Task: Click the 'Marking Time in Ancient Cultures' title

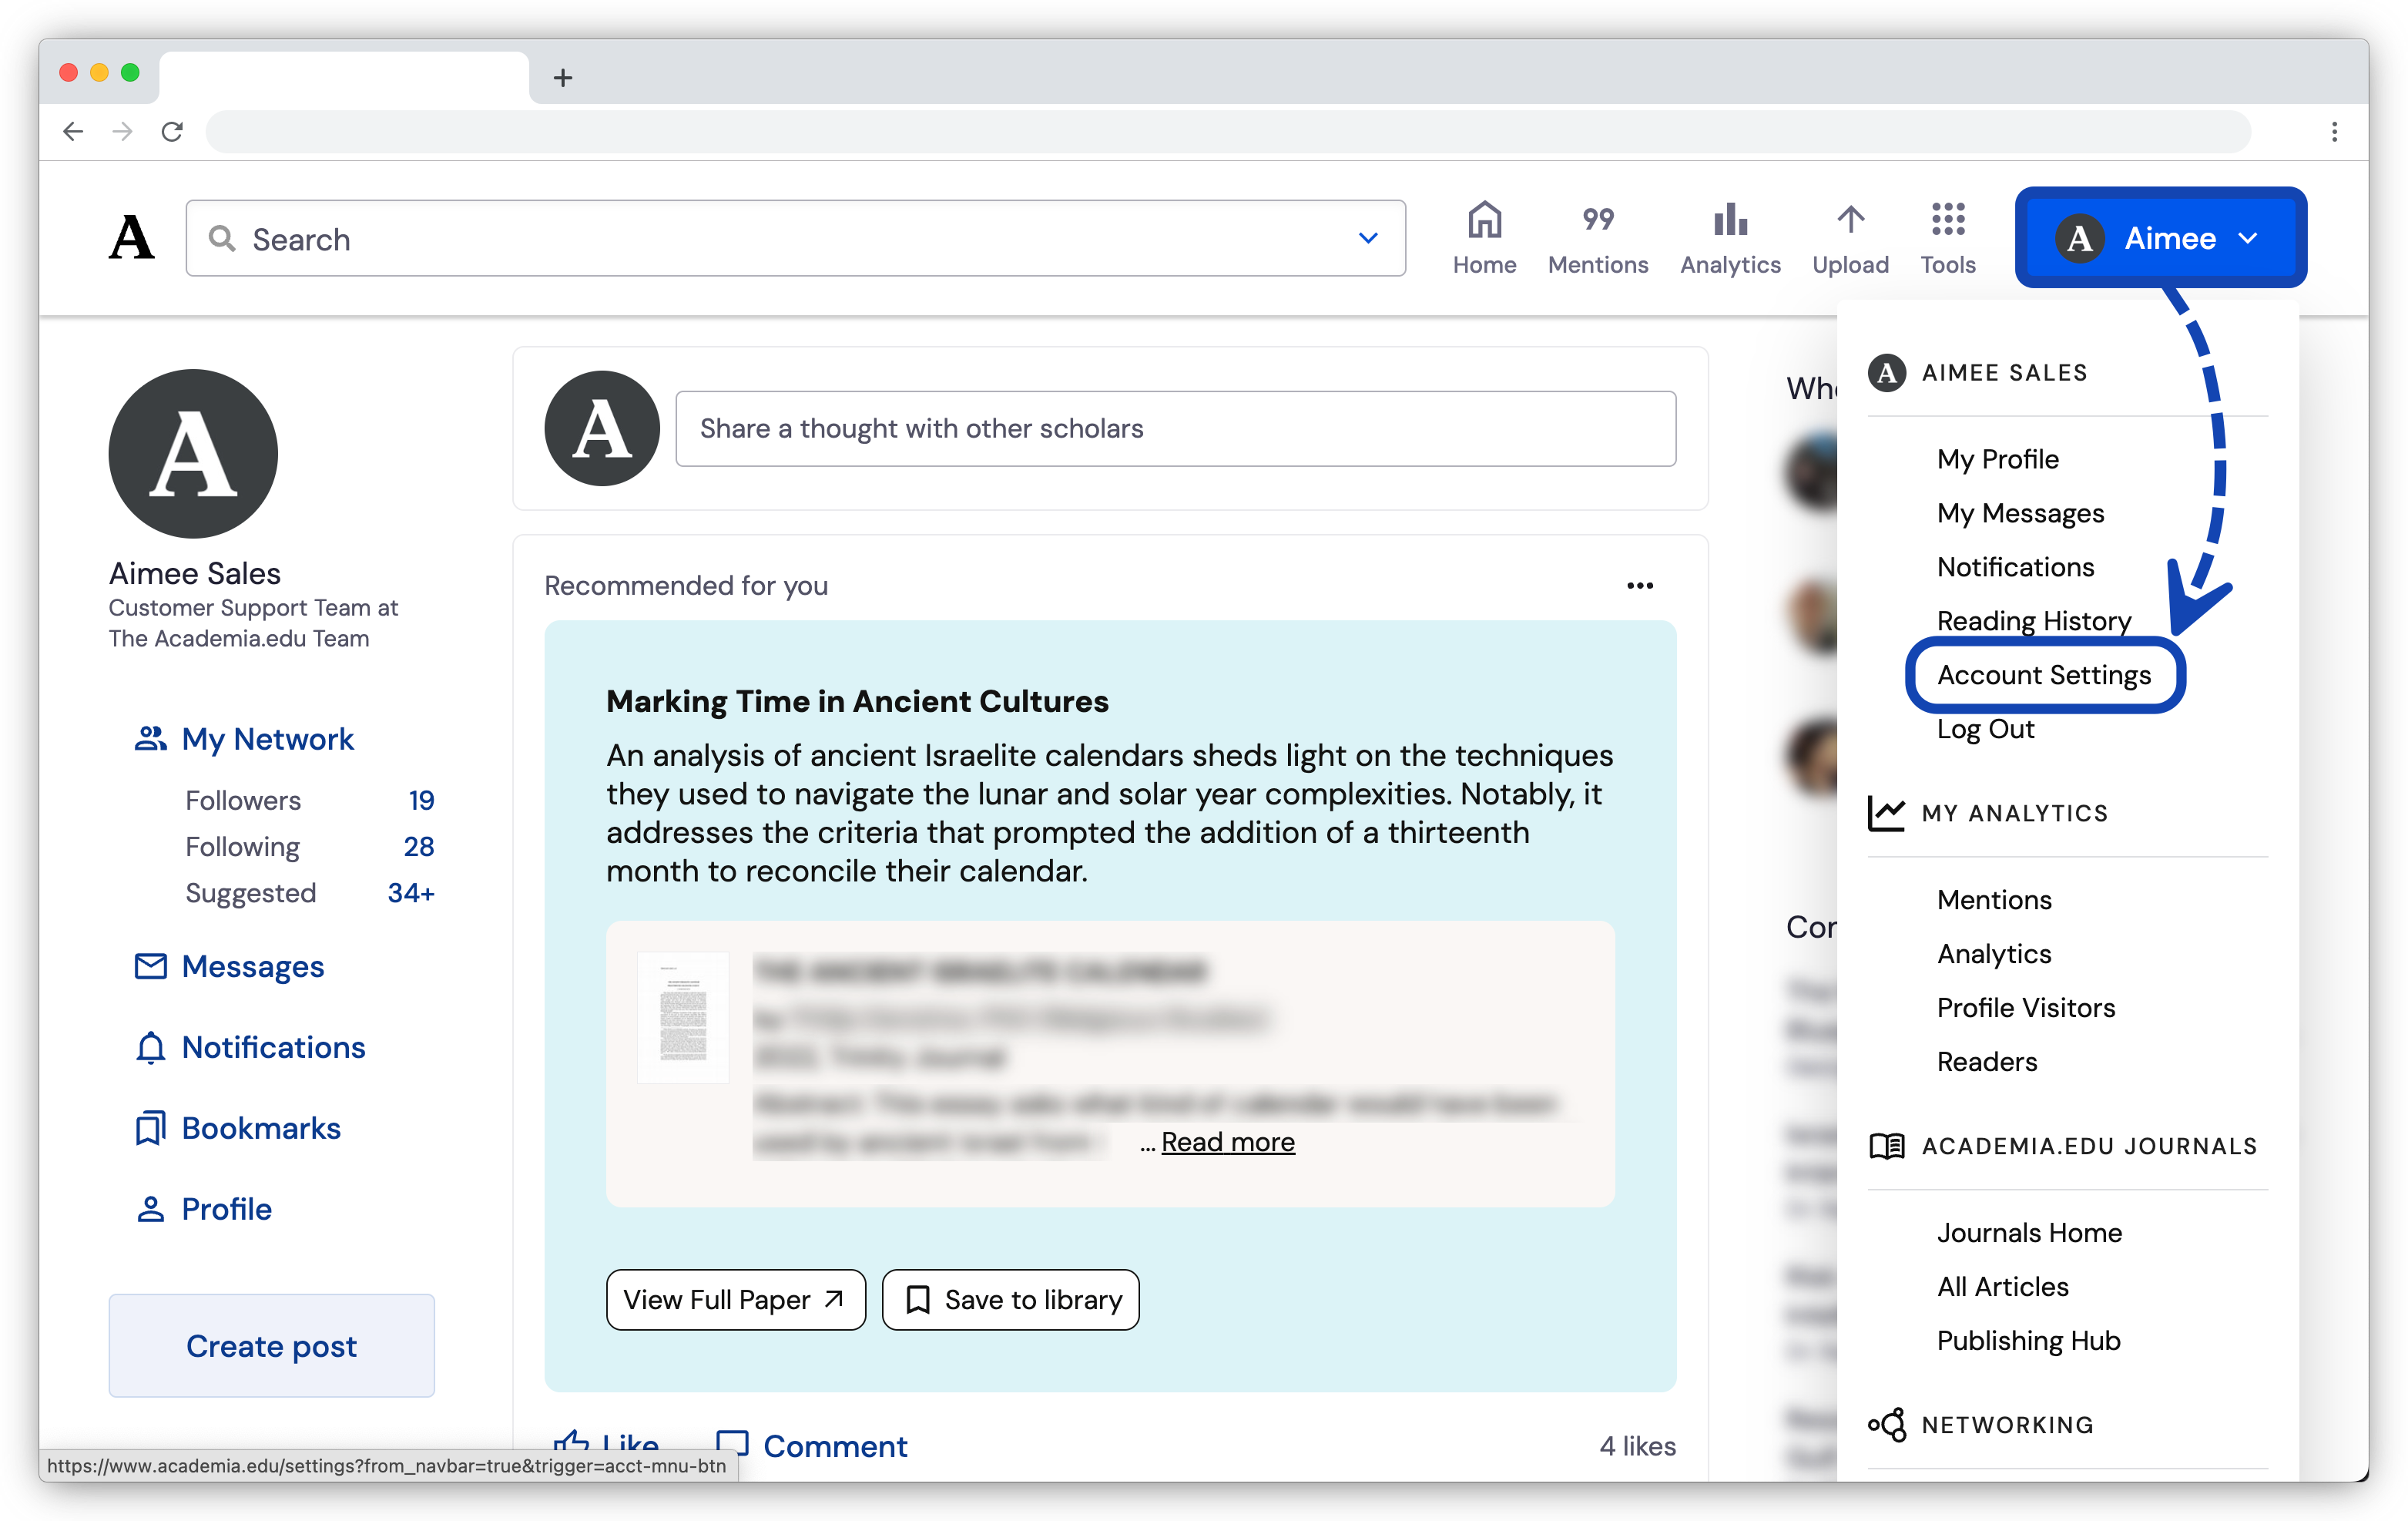Action: coord(857,701)
